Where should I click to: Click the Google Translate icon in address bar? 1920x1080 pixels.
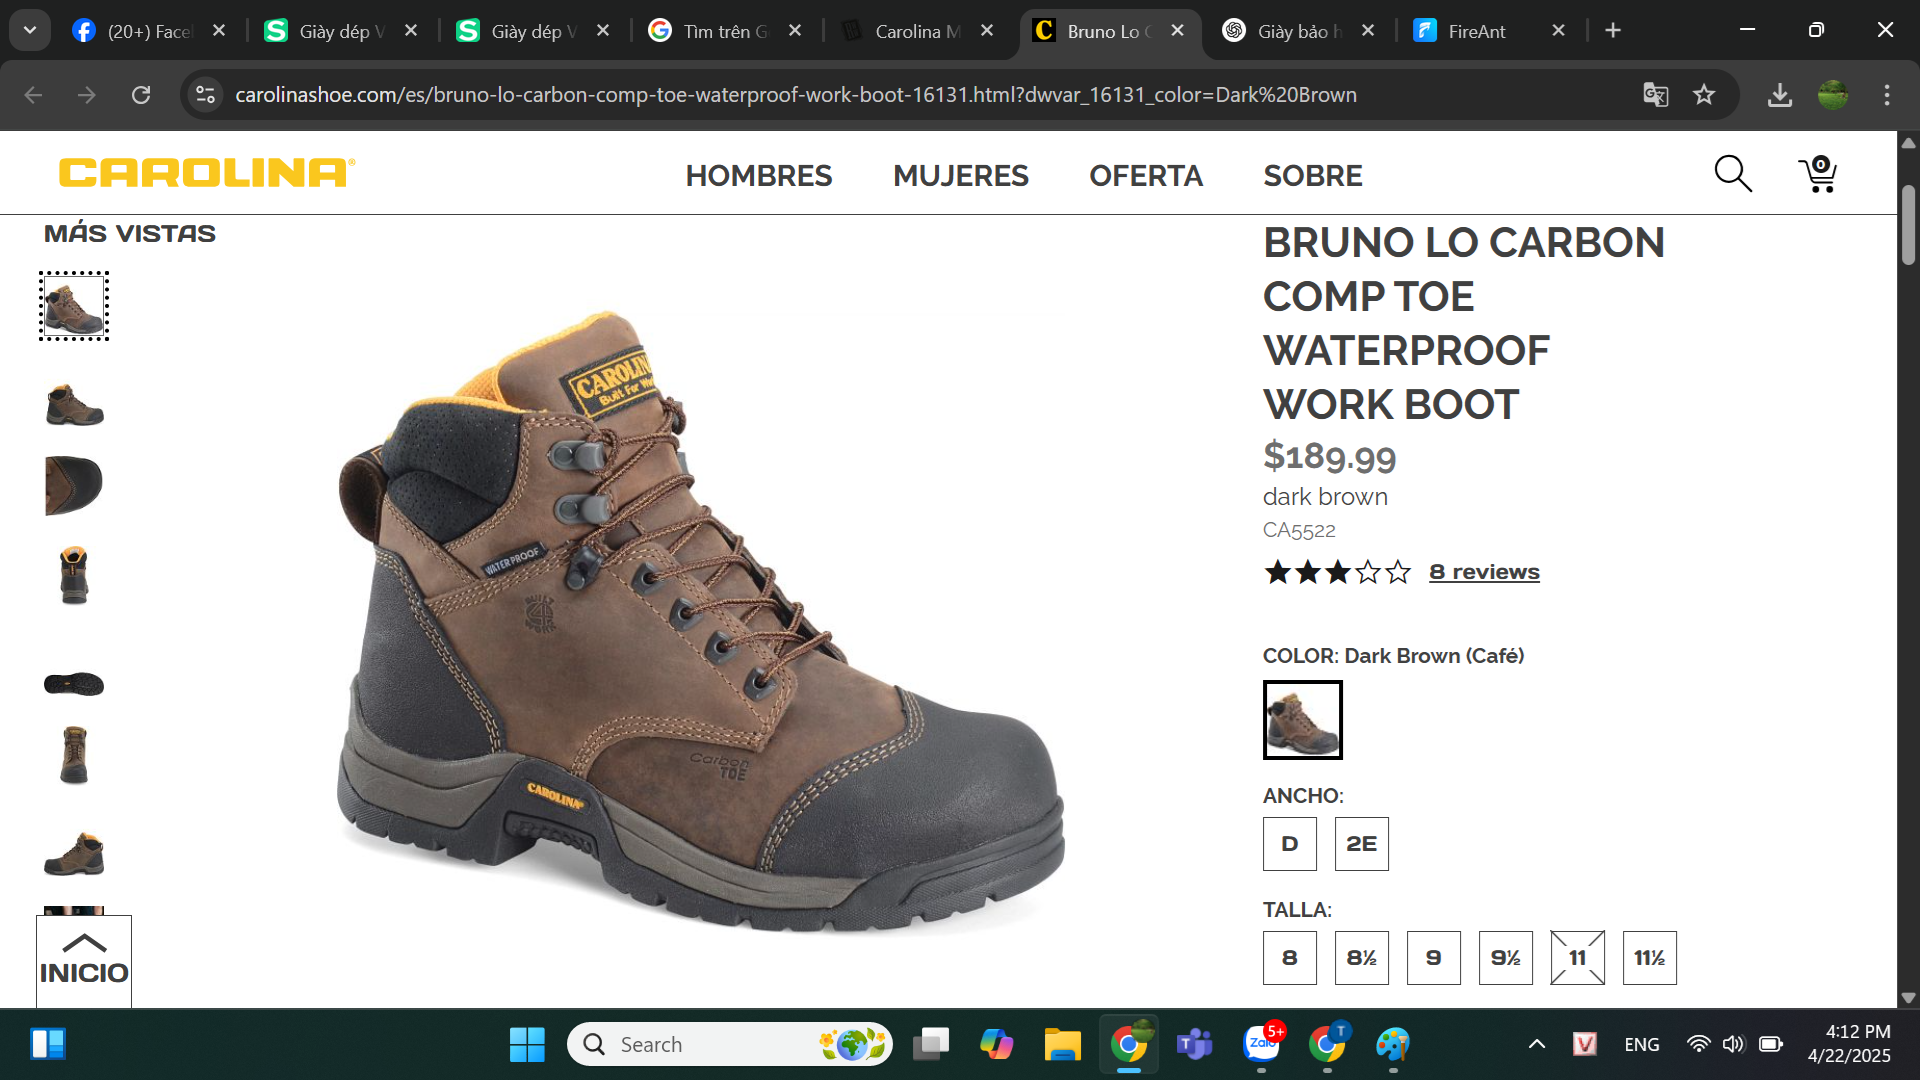click(x=1656, y=95)
